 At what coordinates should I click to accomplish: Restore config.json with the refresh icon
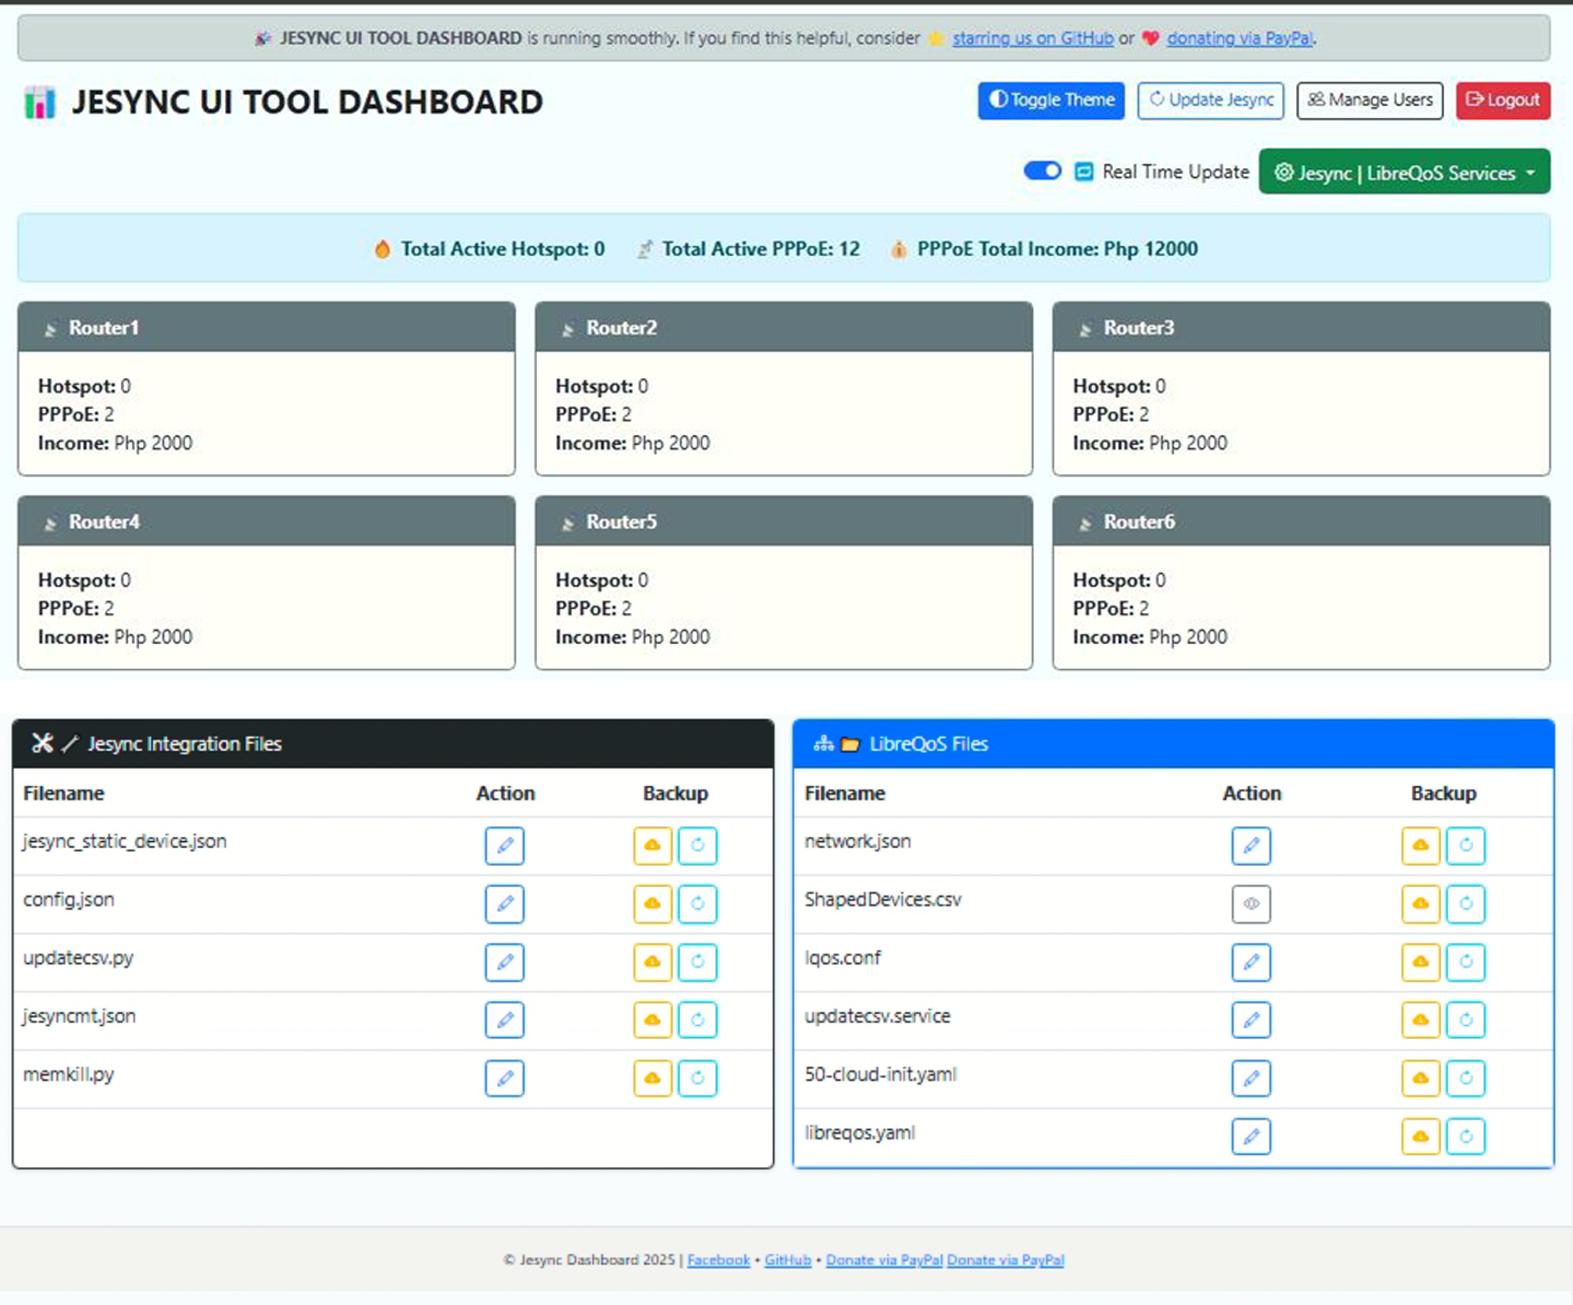pyautogui.click(x=698, y=904)
